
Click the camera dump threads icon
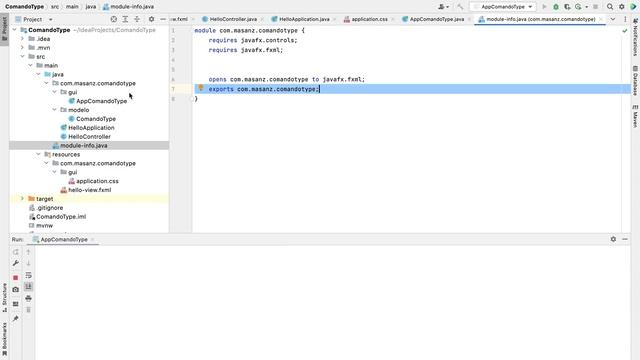click(x=16, y=289)
